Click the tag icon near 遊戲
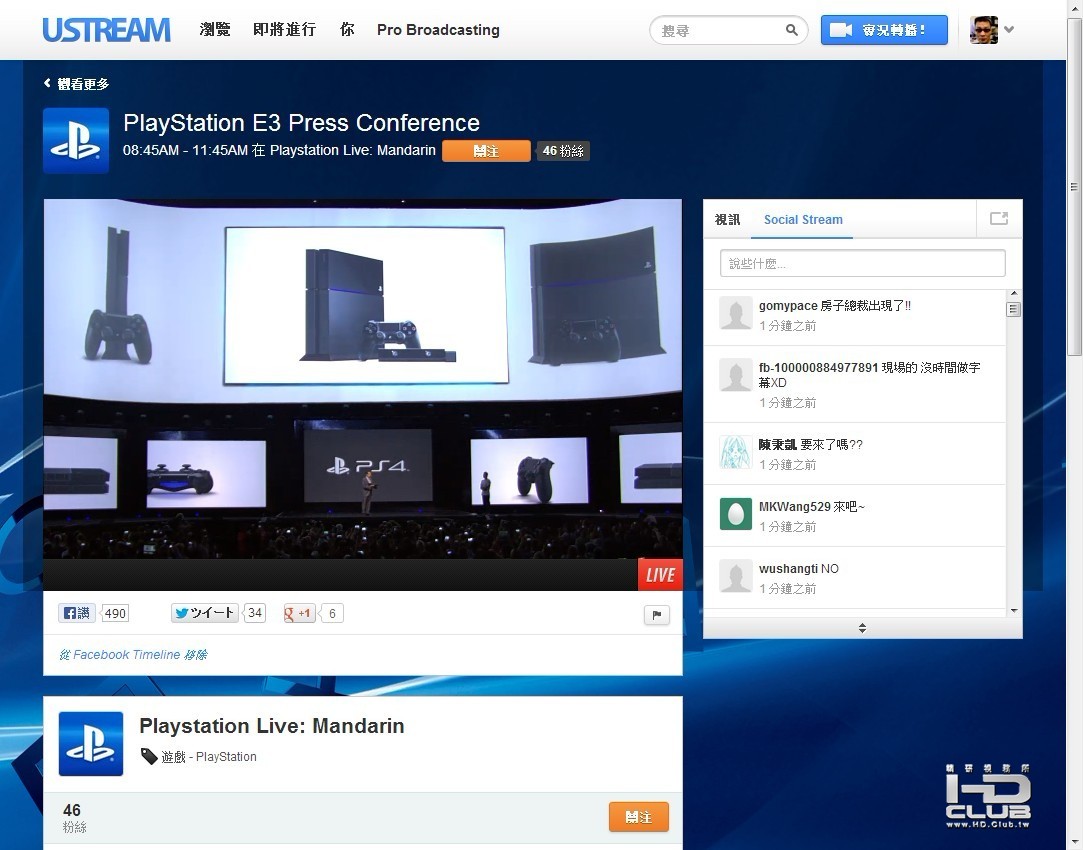Image resolution: width=1083 pixels, height=850 pixels. [148, 756]
